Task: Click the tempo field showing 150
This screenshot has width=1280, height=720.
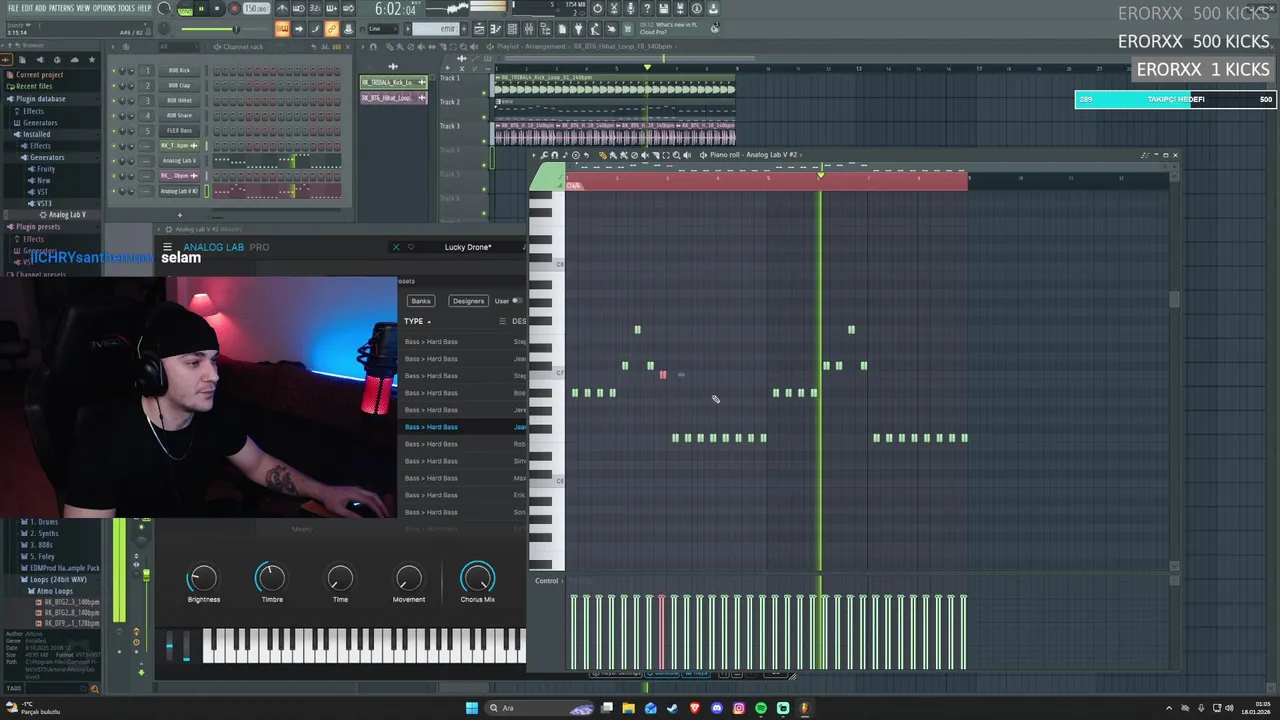Action: (x=256, y=9)
